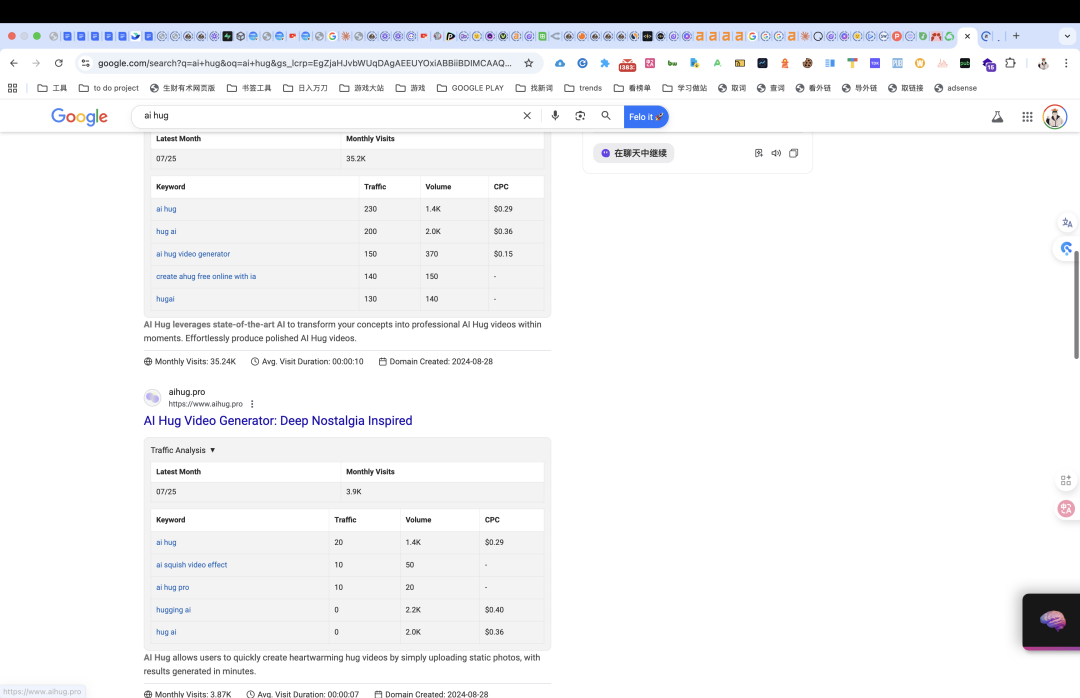Expand the GOOGLE PLAY bookmark folder
1080x698 pixels.
pos(470,88)
